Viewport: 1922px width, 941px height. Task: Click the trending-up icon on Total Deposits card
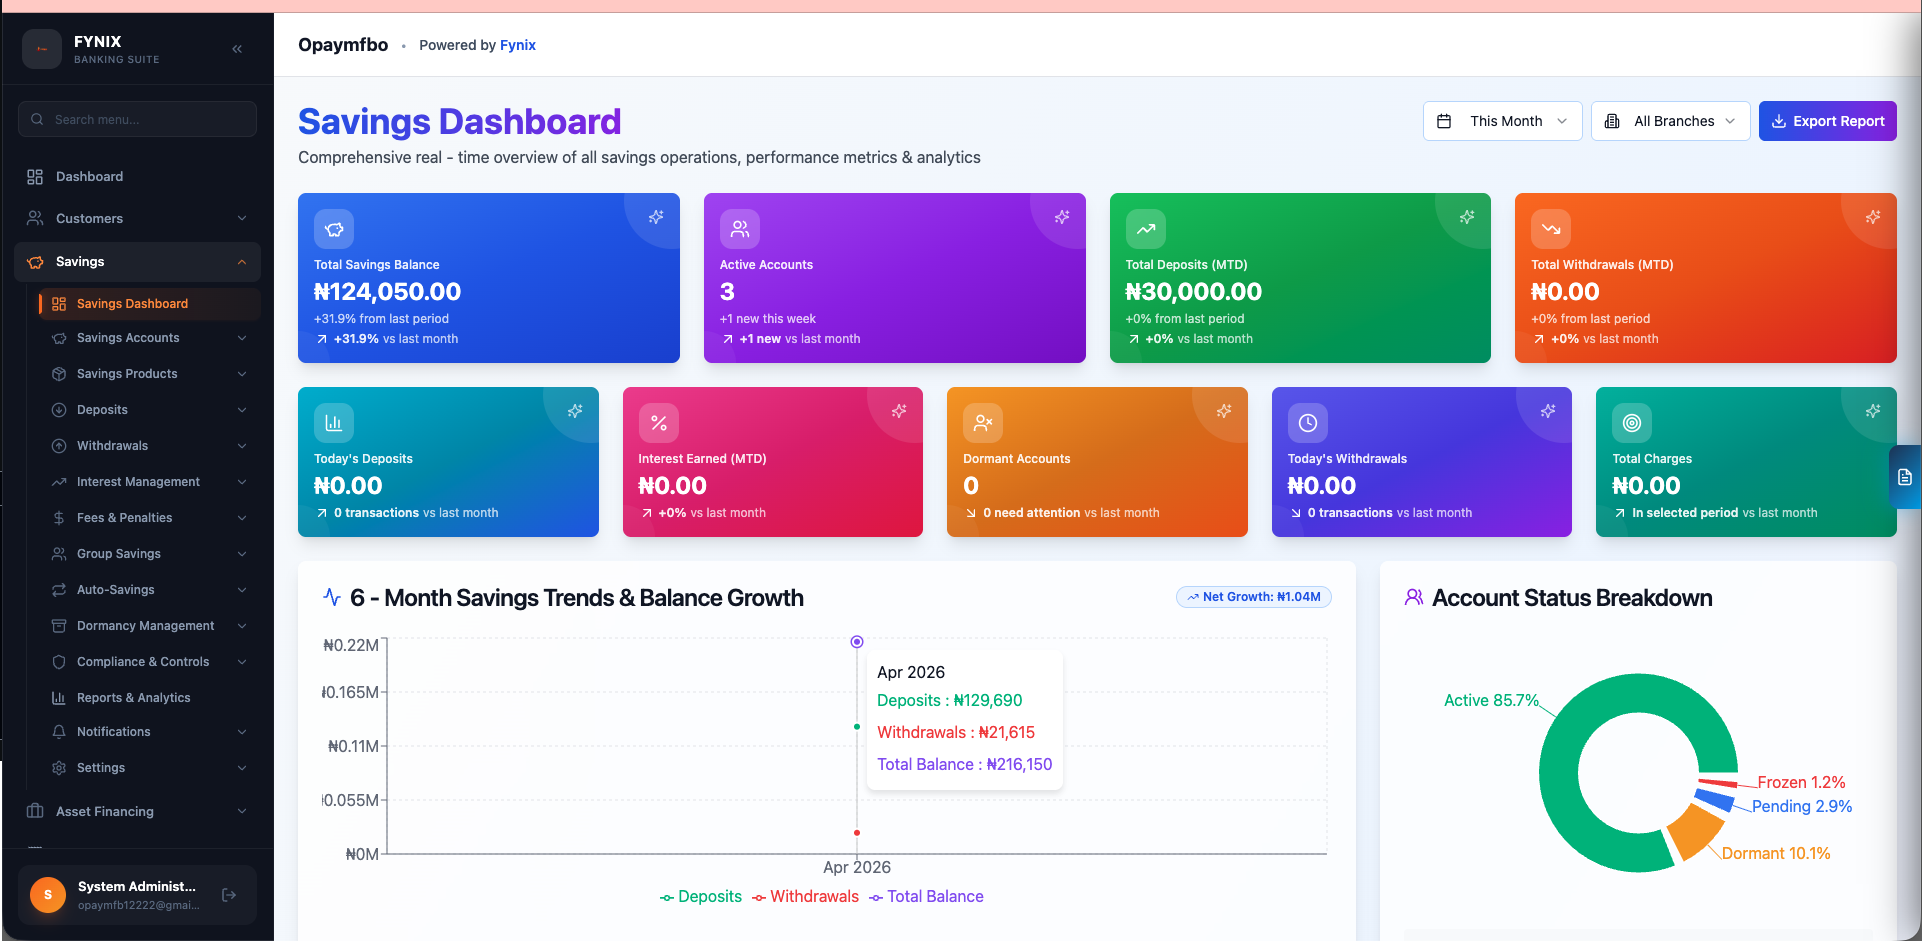pos(1146,229)
